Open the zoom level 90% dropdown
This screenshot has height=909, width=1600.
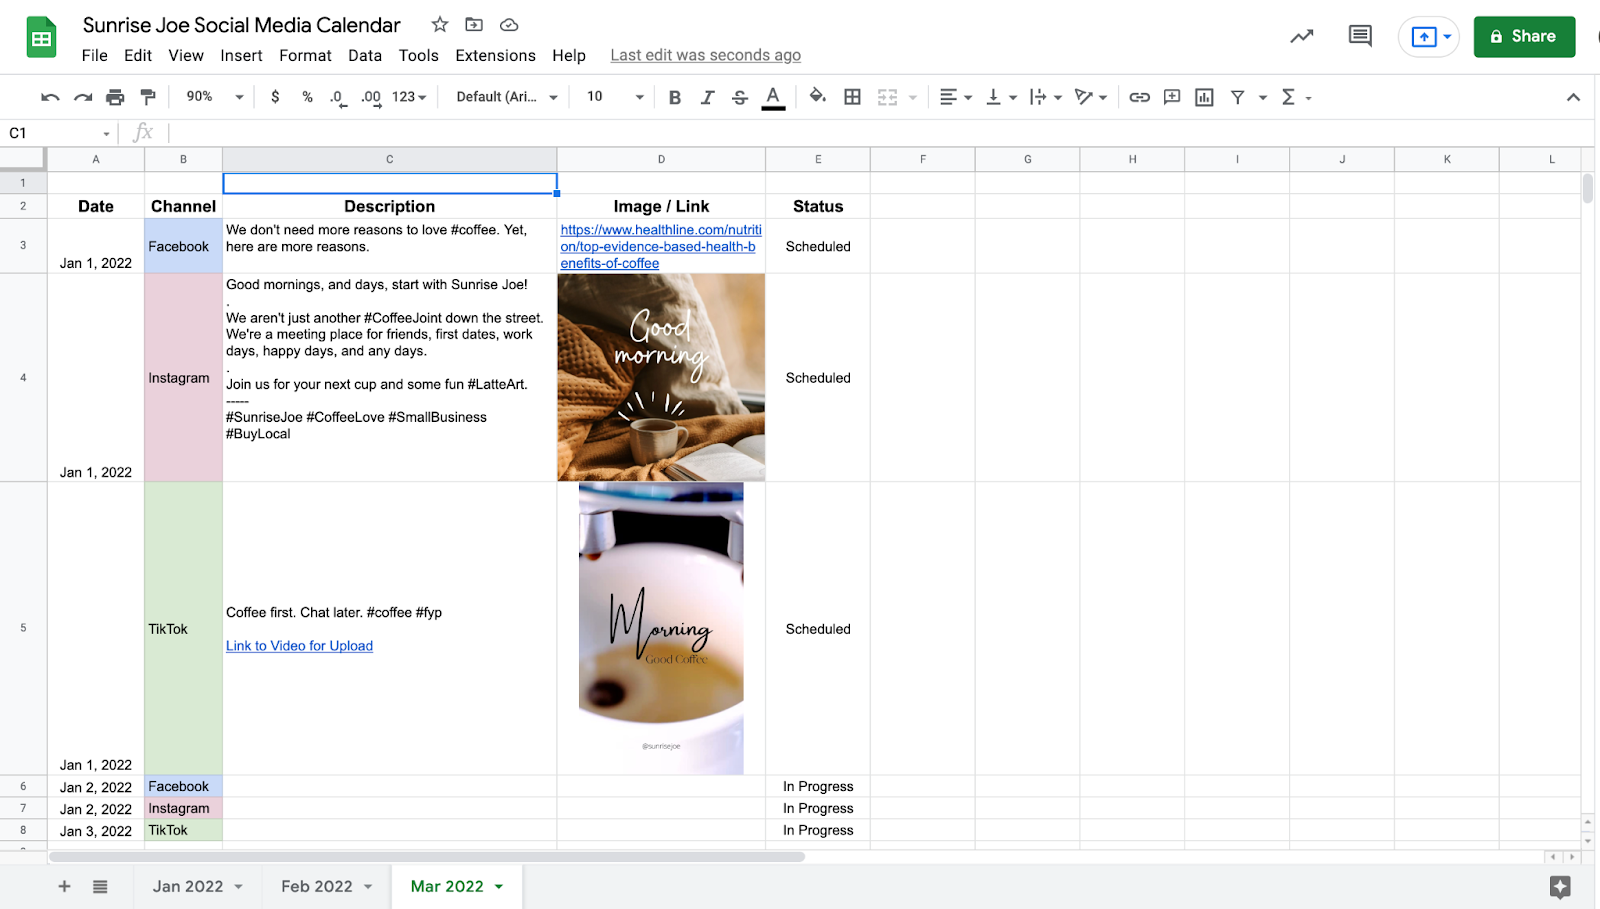[x=214, y=97]
